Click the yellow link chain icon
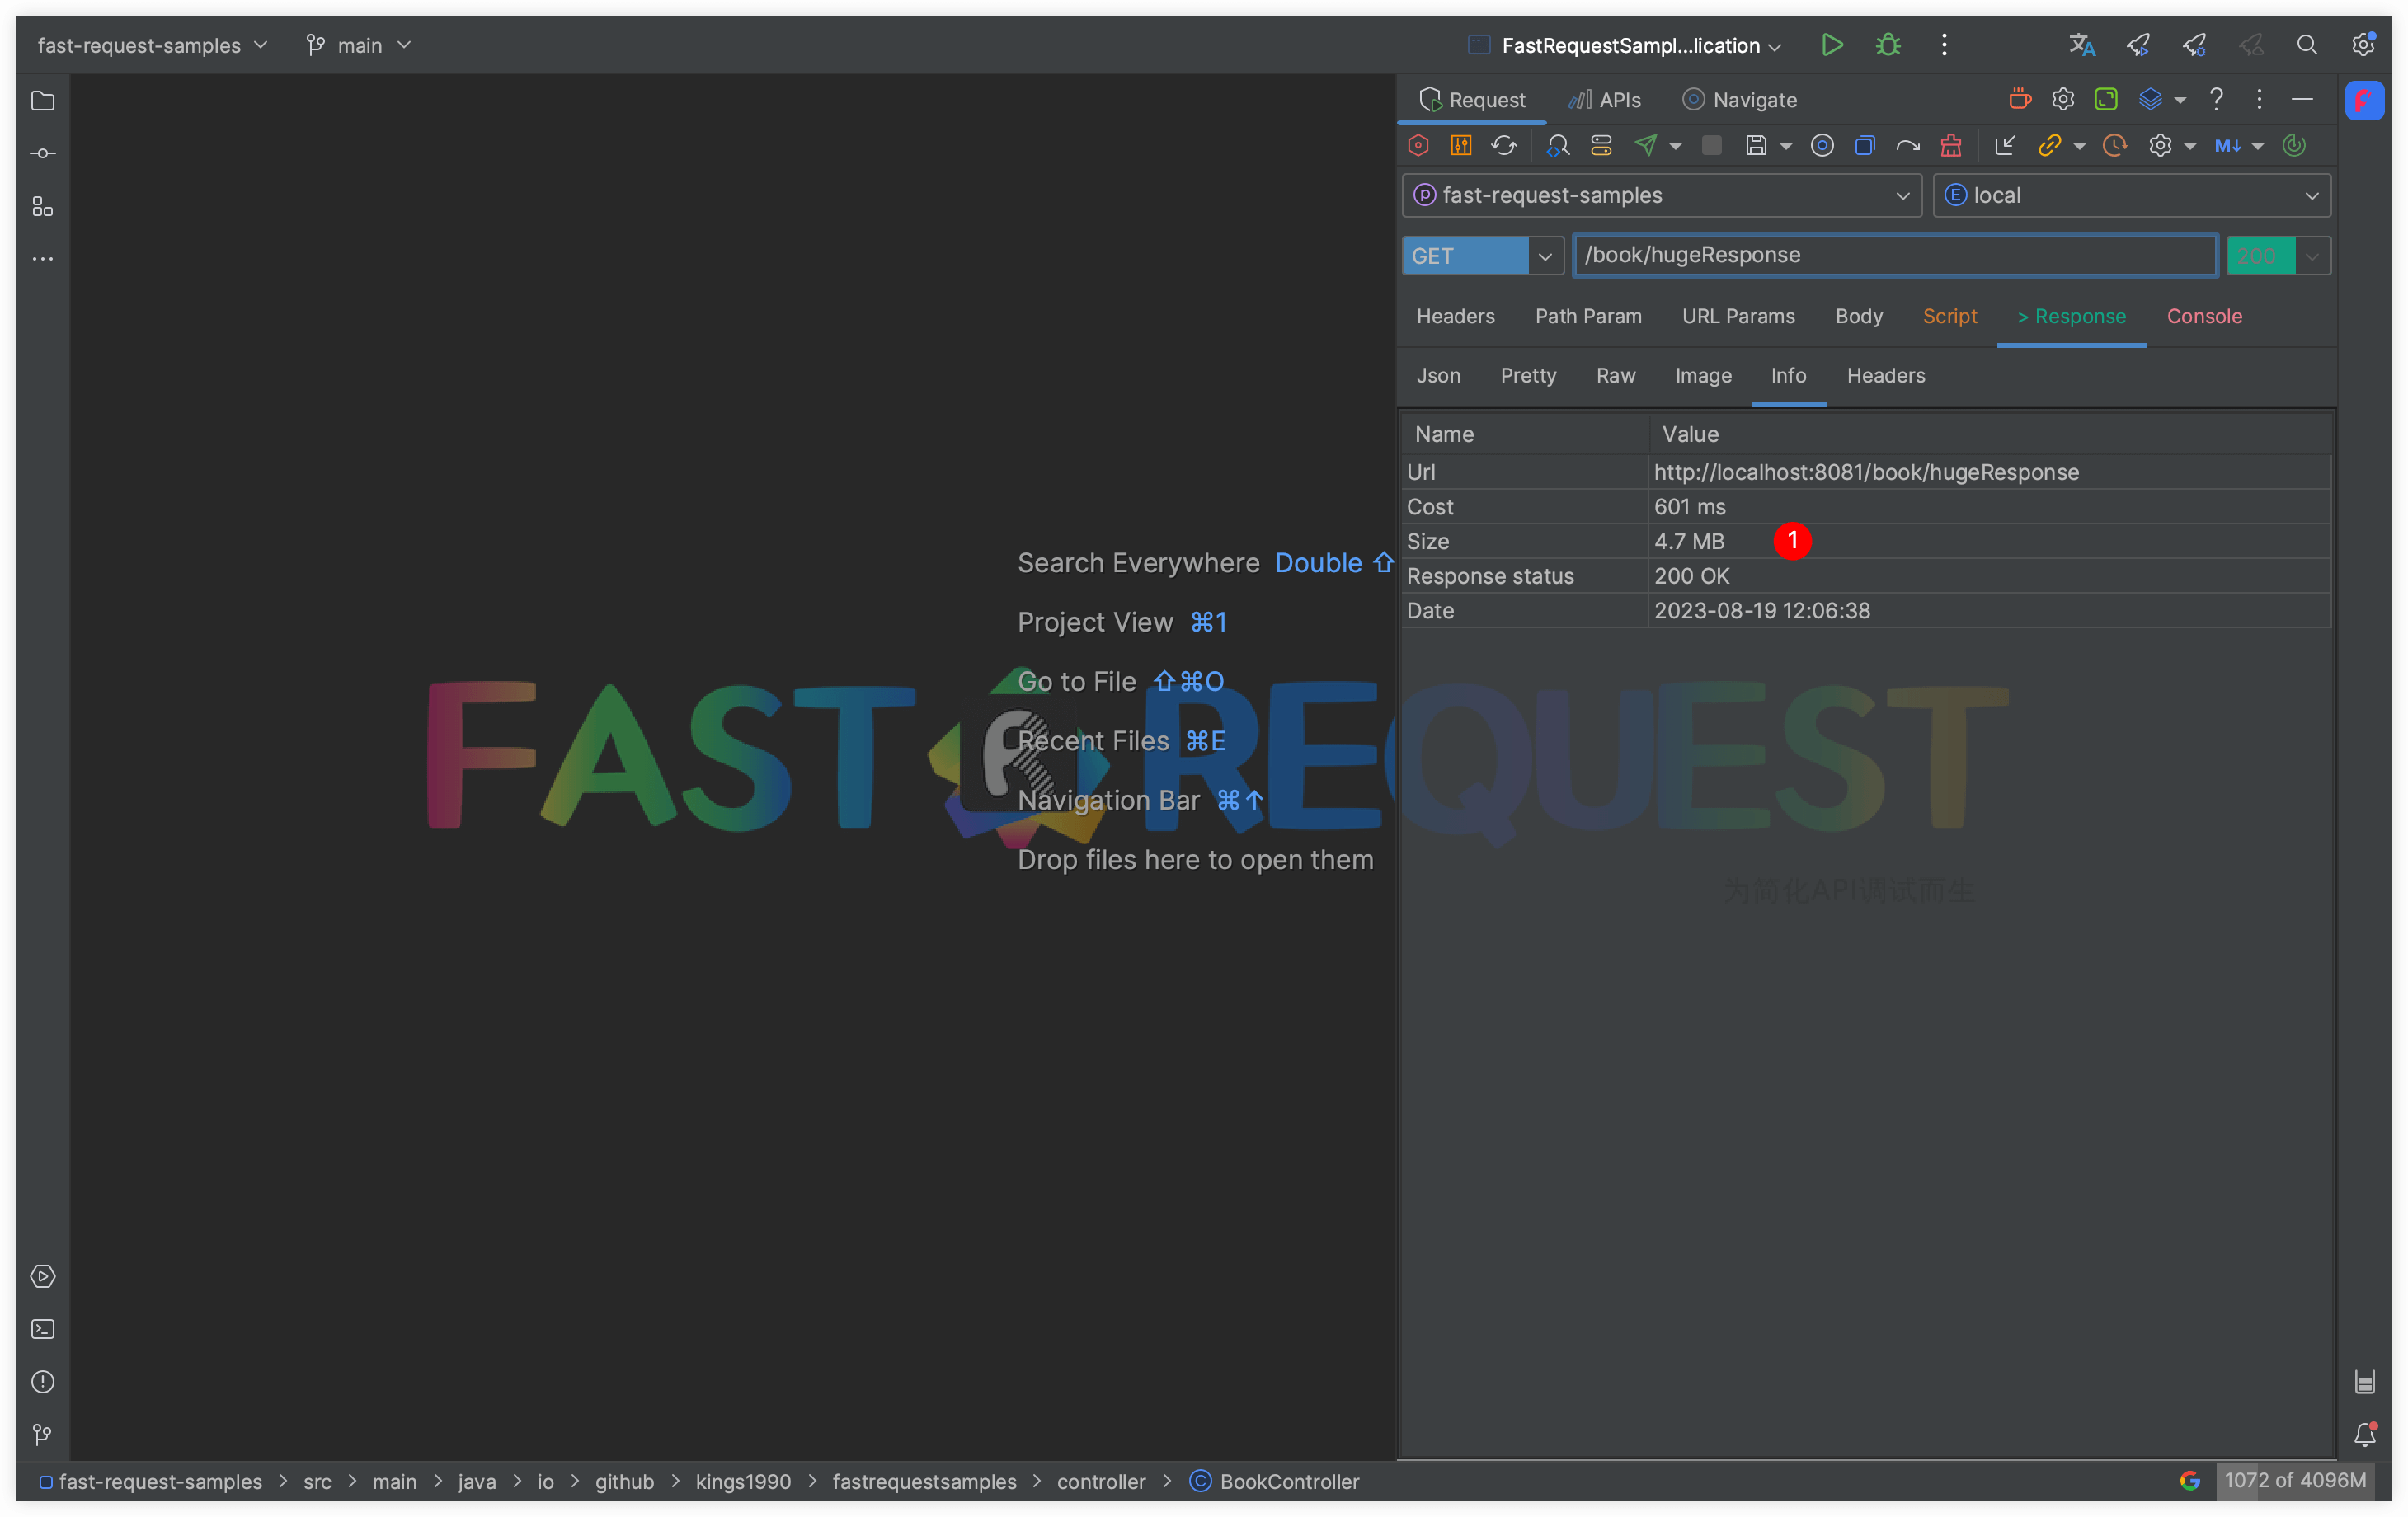 click(x=2049, y=146)
